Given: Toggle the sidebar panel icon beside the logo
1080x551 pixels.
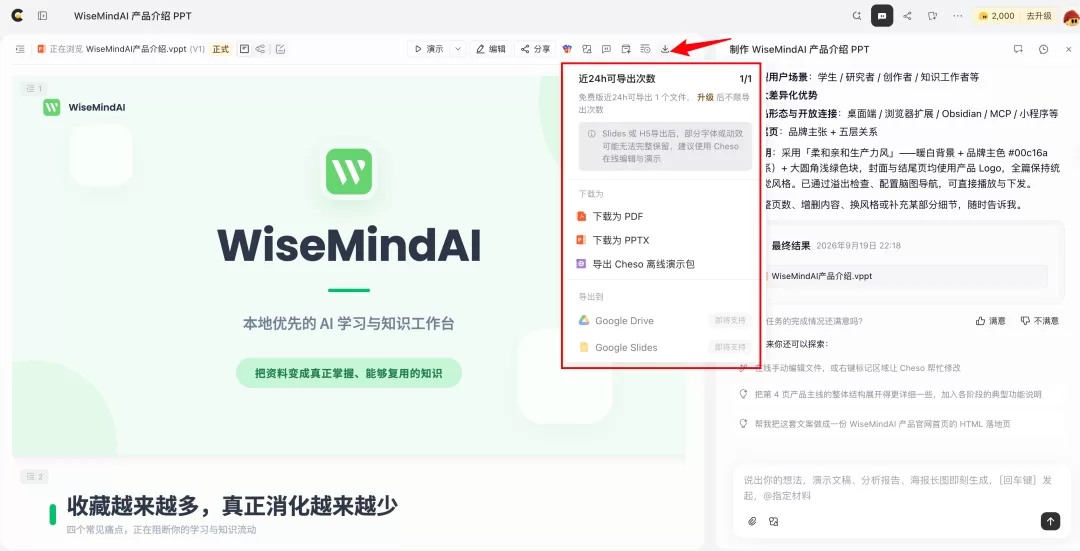Looking at the screenshot, I should [43, 15].
